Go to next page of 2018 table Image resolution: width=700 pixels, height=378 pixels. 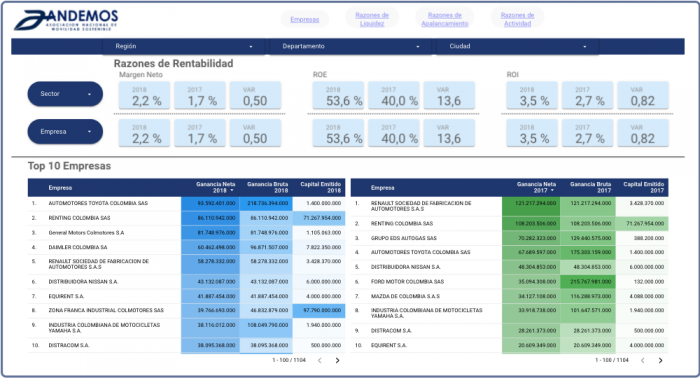pos(338,361)
